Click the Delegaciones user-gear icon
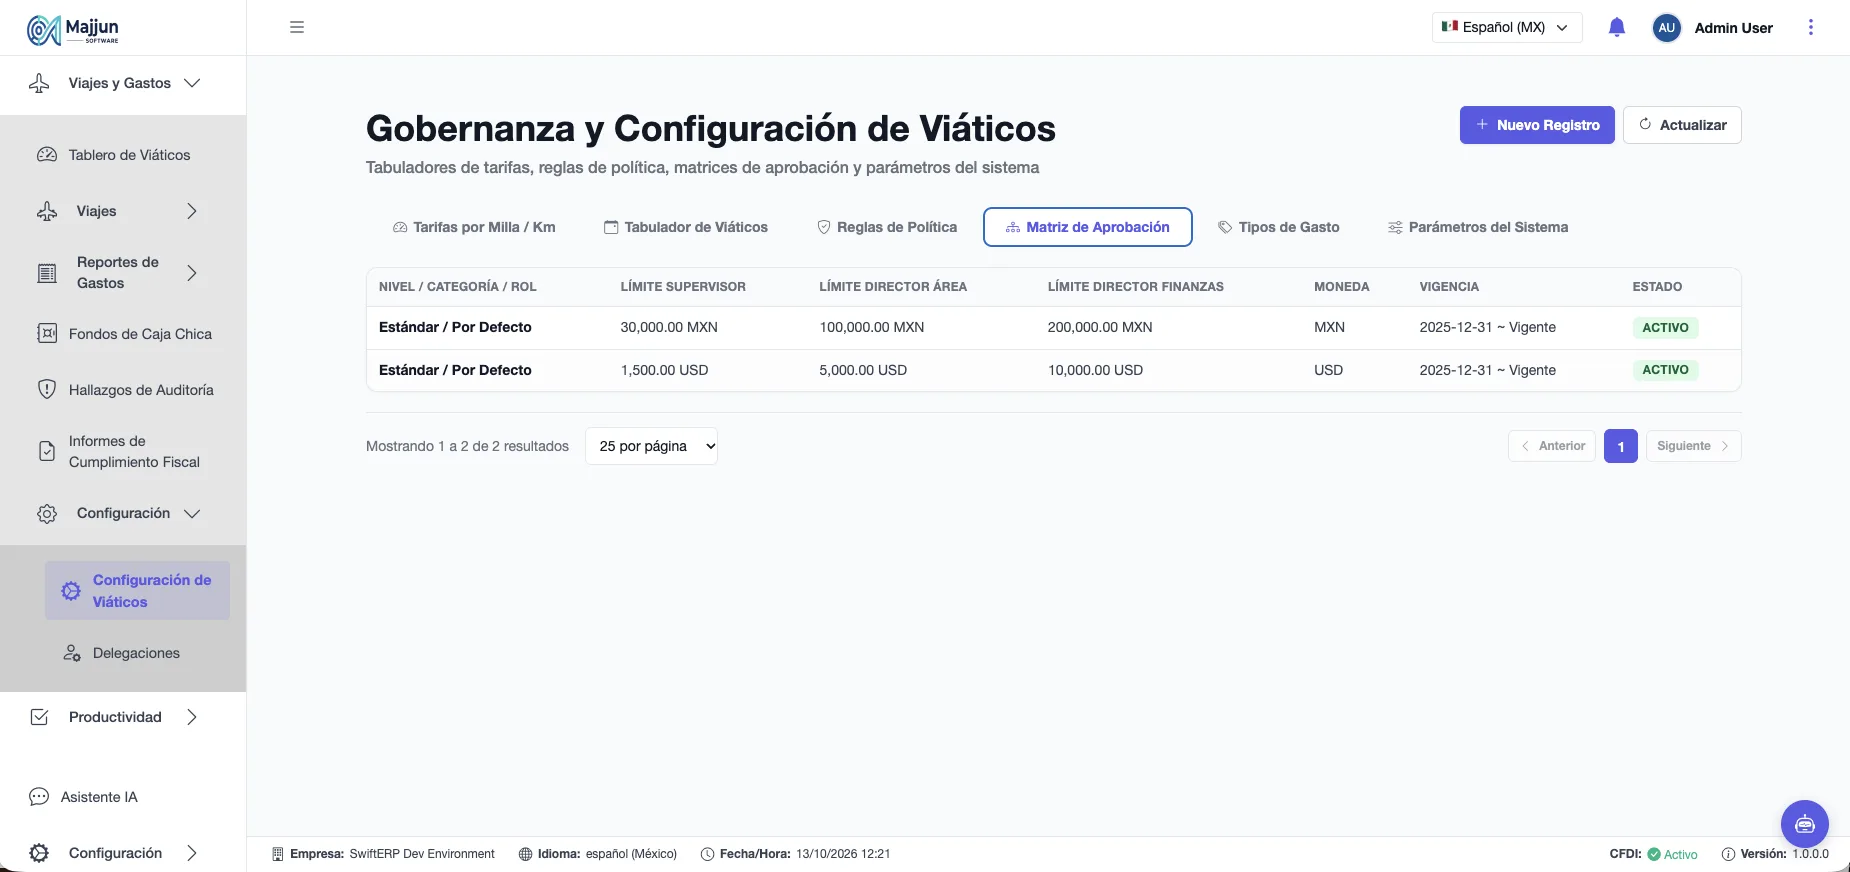The image size is (1850, 872). click(71, 653)
